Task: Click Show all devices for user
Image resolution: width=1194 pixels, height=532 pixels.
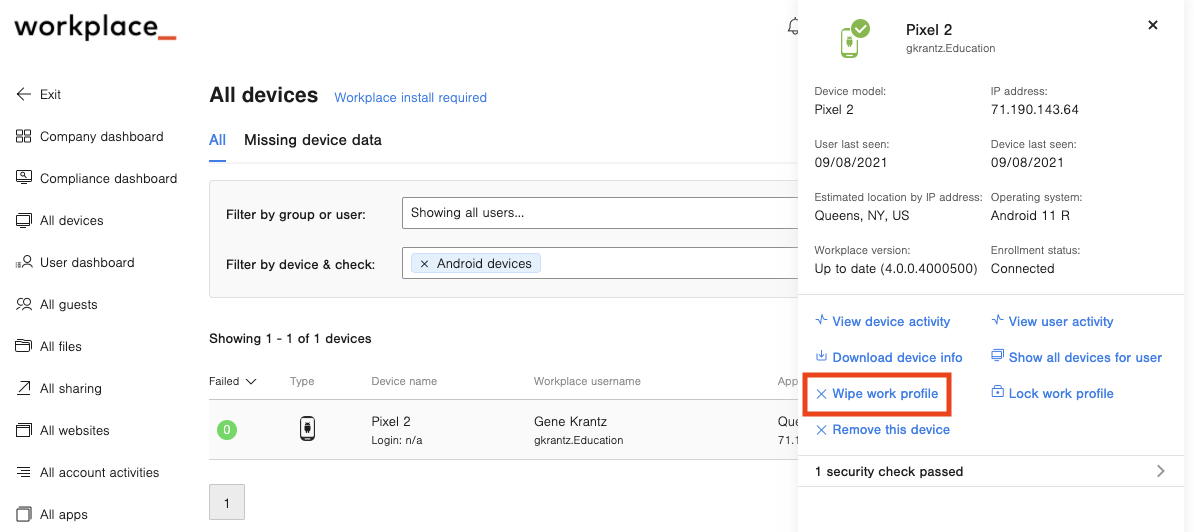Action: 1077,357
